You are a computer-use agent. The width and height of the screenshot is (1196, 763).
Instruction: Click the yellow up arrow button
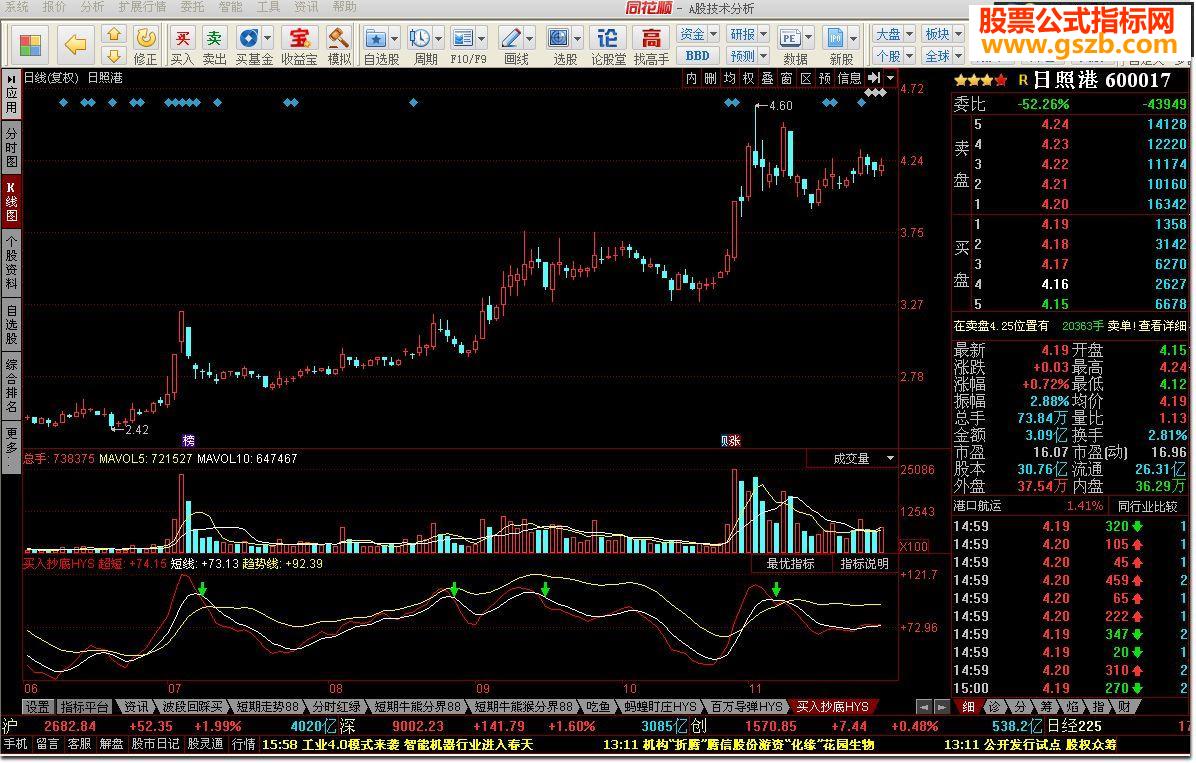pyautogui.click(x=114, y=34)
